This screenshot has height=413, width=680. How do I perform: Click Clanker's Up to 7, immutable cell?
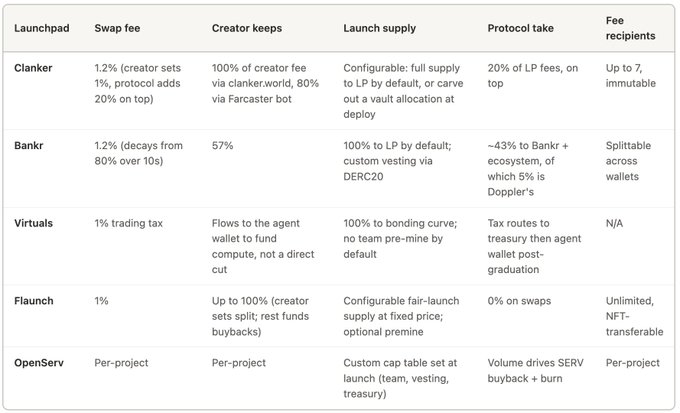click(x=631, y=75)
